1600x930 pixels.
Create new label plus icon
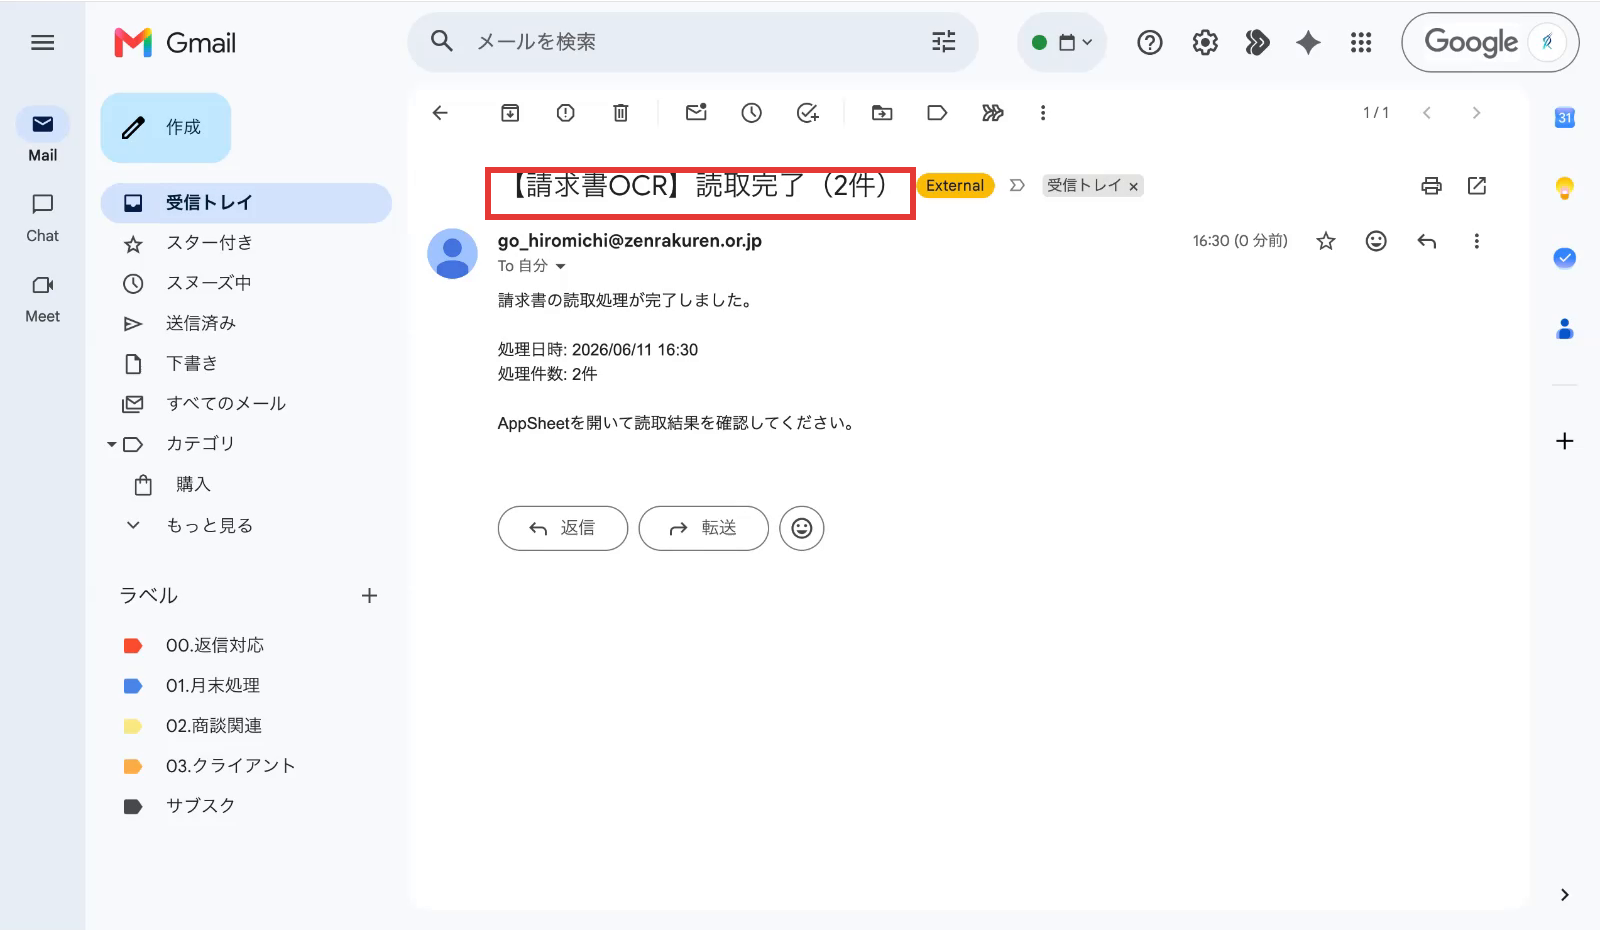point(369,596)
